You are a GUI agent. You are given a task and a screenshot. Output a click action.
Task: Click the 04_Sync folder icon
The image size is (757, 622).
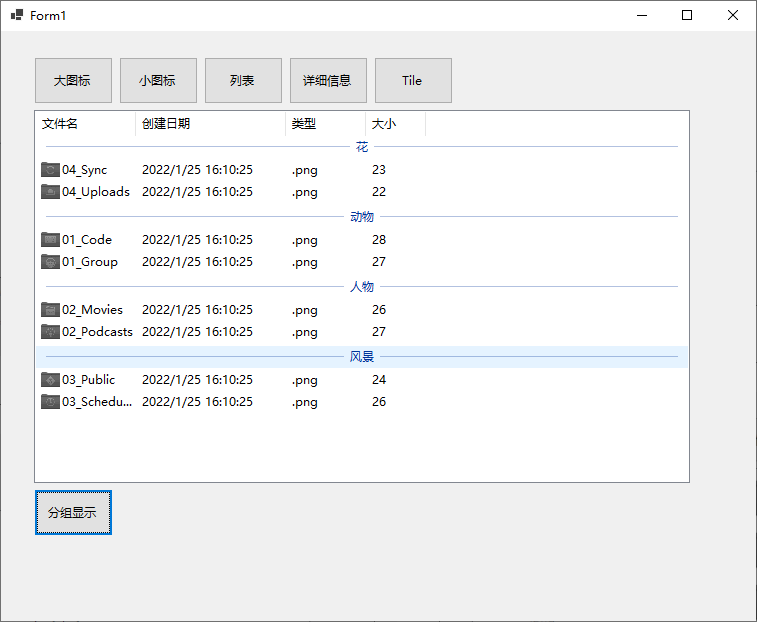[x=50, y=170]
